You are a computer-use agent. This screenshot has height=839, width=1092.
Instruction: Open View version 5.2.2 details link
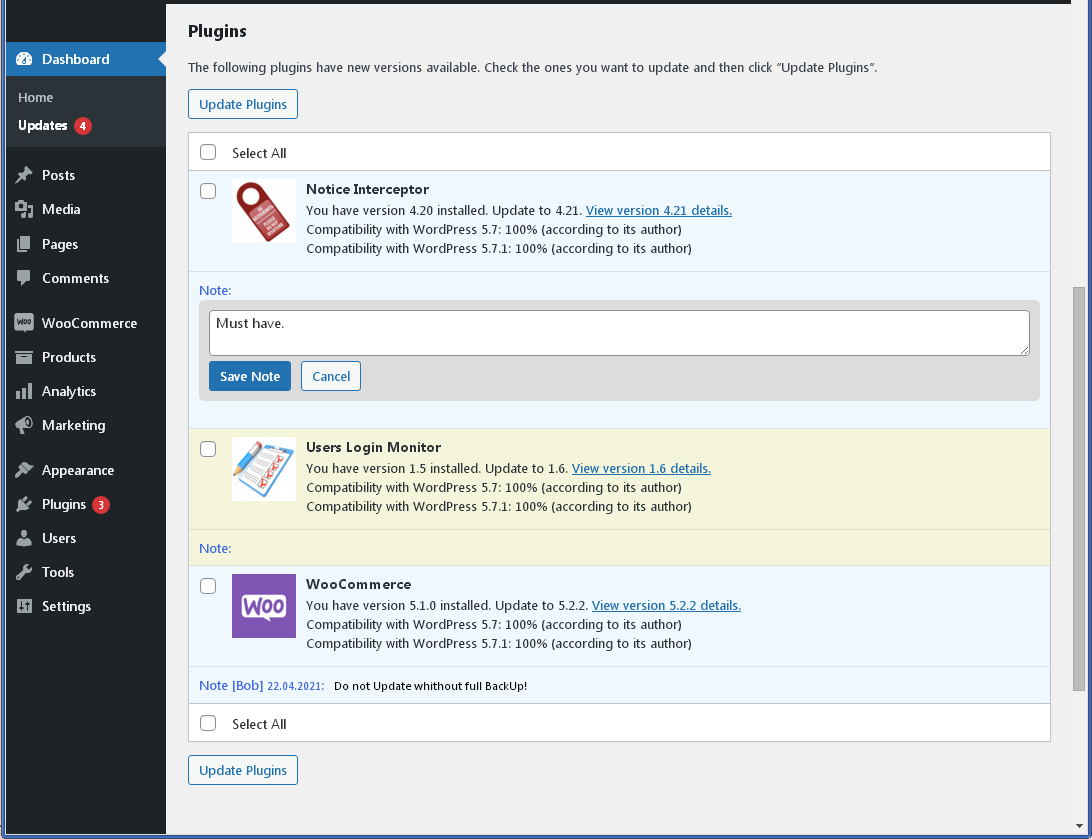[666, 606]
